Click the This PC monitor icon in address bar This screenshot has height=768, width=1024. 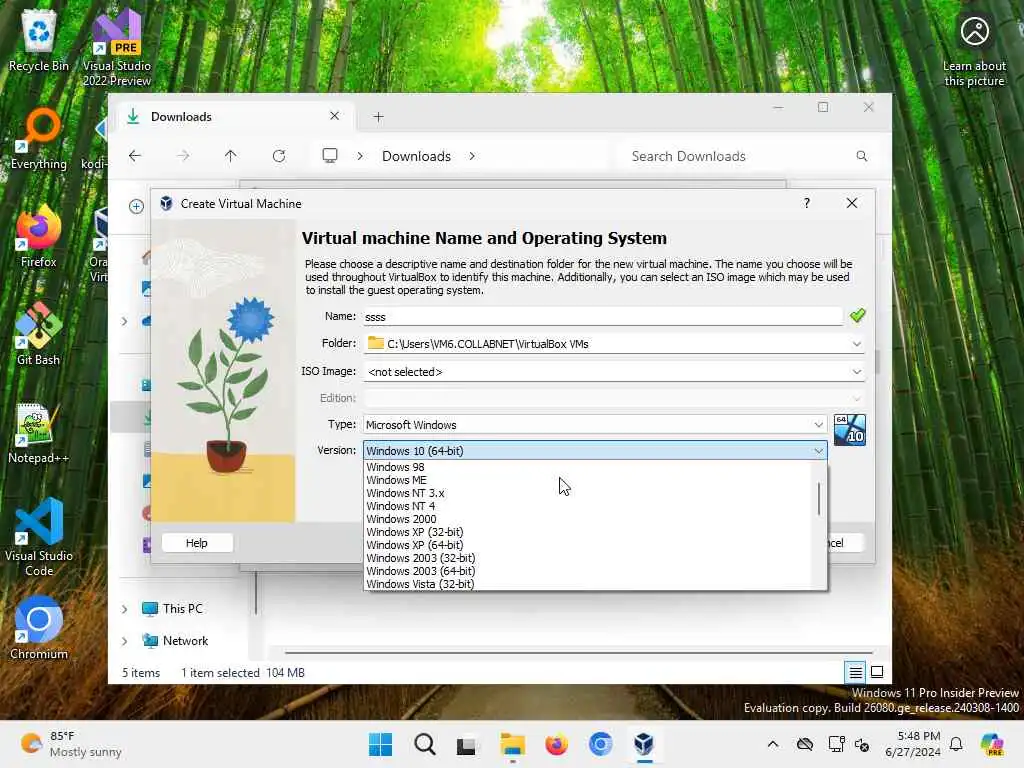tap(330, 155)
